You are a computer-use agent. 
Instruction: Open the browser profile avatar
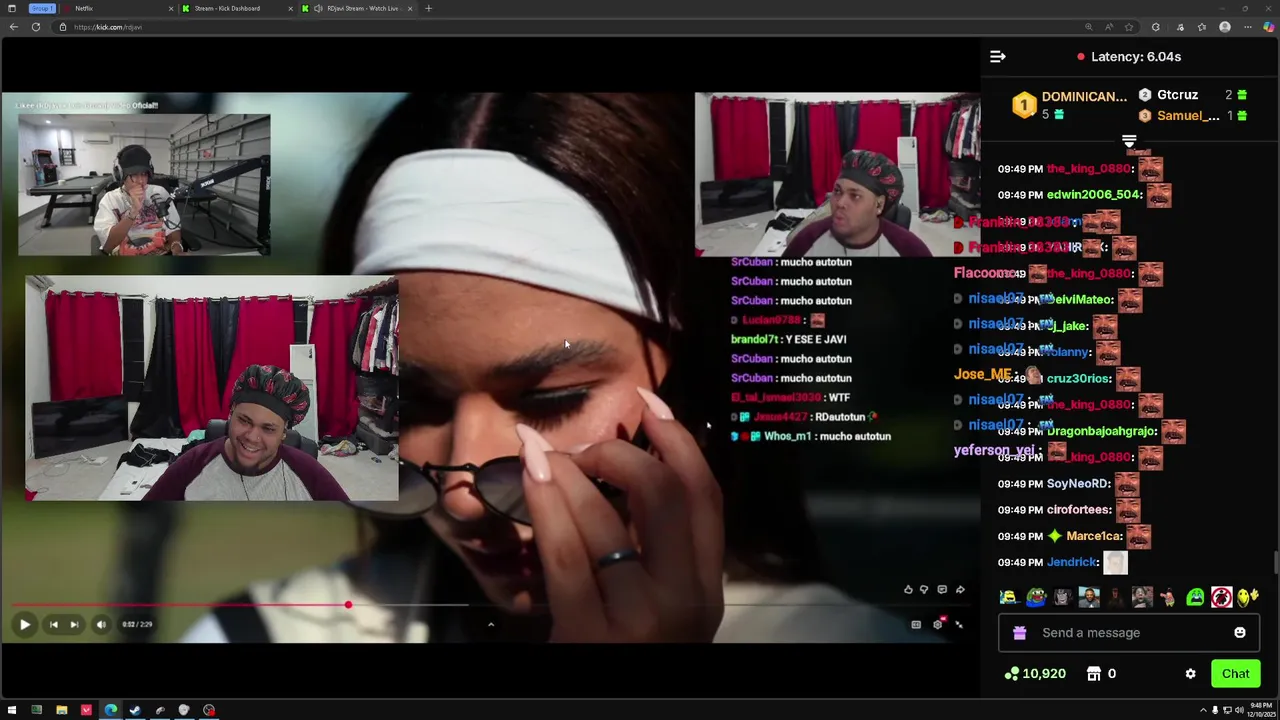[1225, 27]
